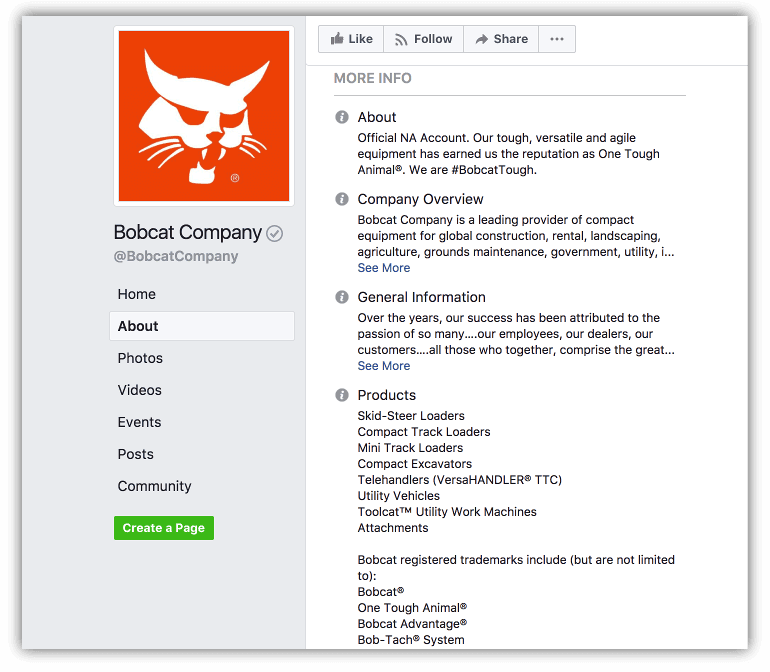Open the Community section
The height and width of the screenshot is (672, 770).
154,486
